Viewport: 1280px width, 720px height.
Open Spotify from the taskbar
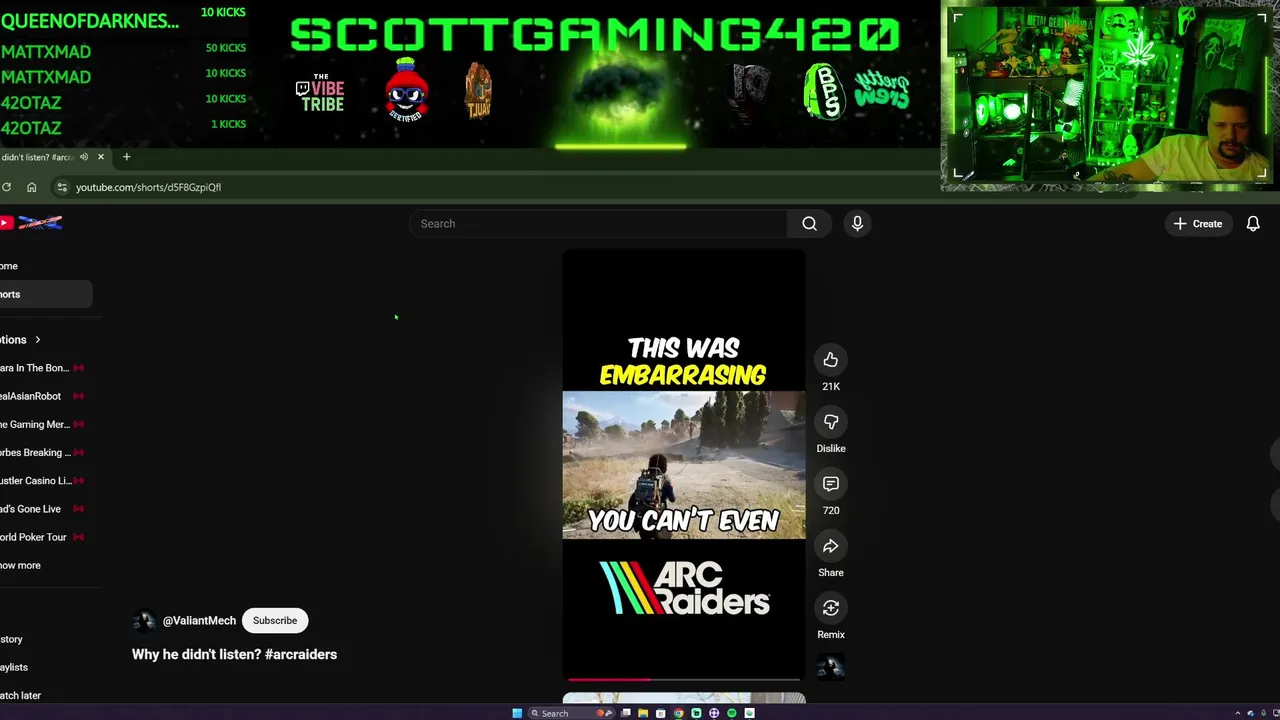pos(732,713)
